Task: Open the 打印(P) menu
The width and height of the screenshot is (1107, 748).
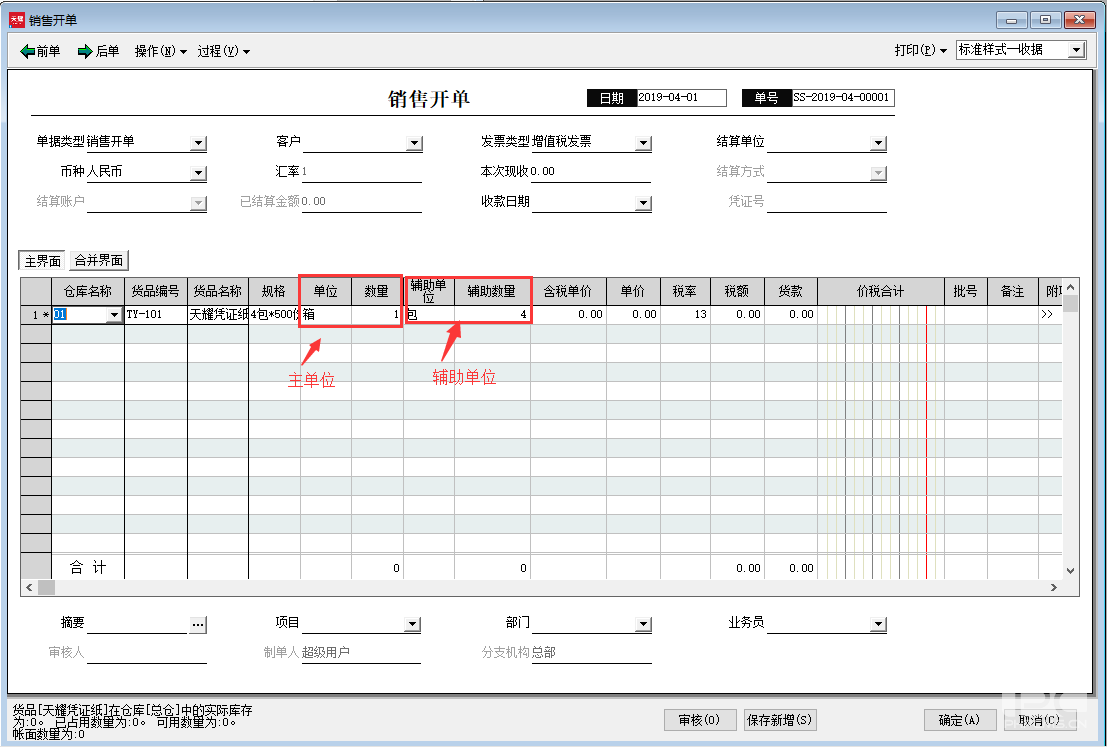Action: coord(920,50)
